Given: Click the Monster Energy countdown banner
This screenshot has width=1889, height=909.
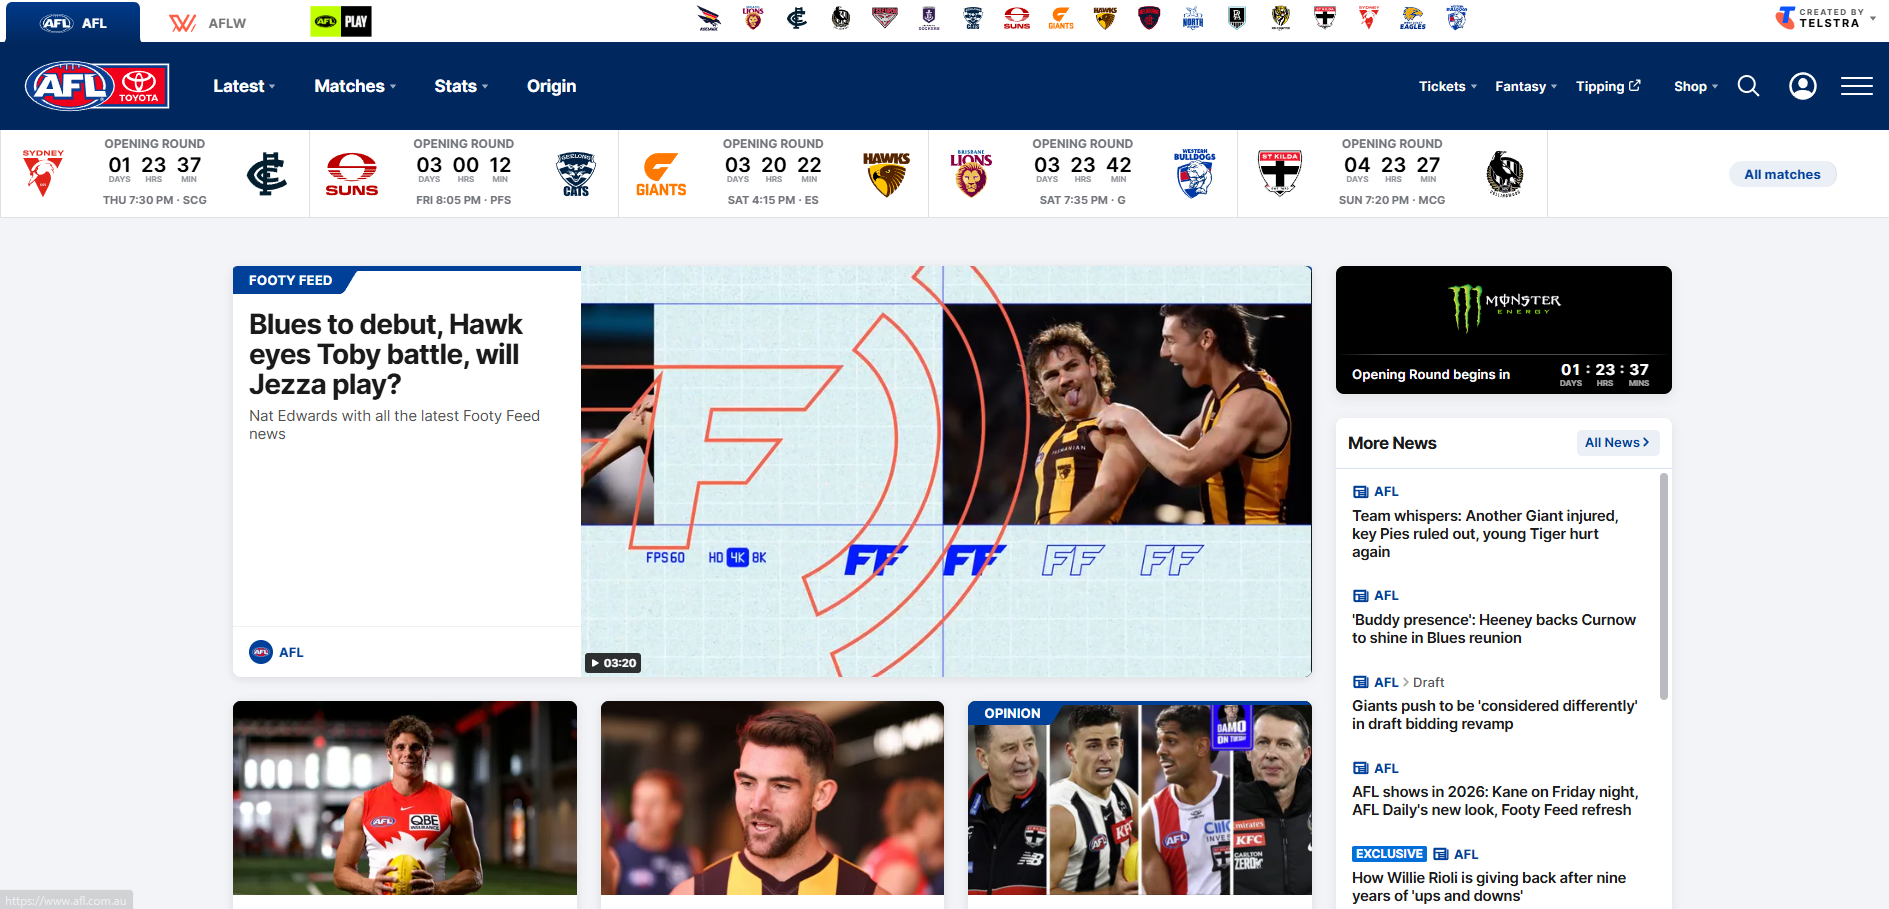Looking at the screenshot, I should (1504, 330).
